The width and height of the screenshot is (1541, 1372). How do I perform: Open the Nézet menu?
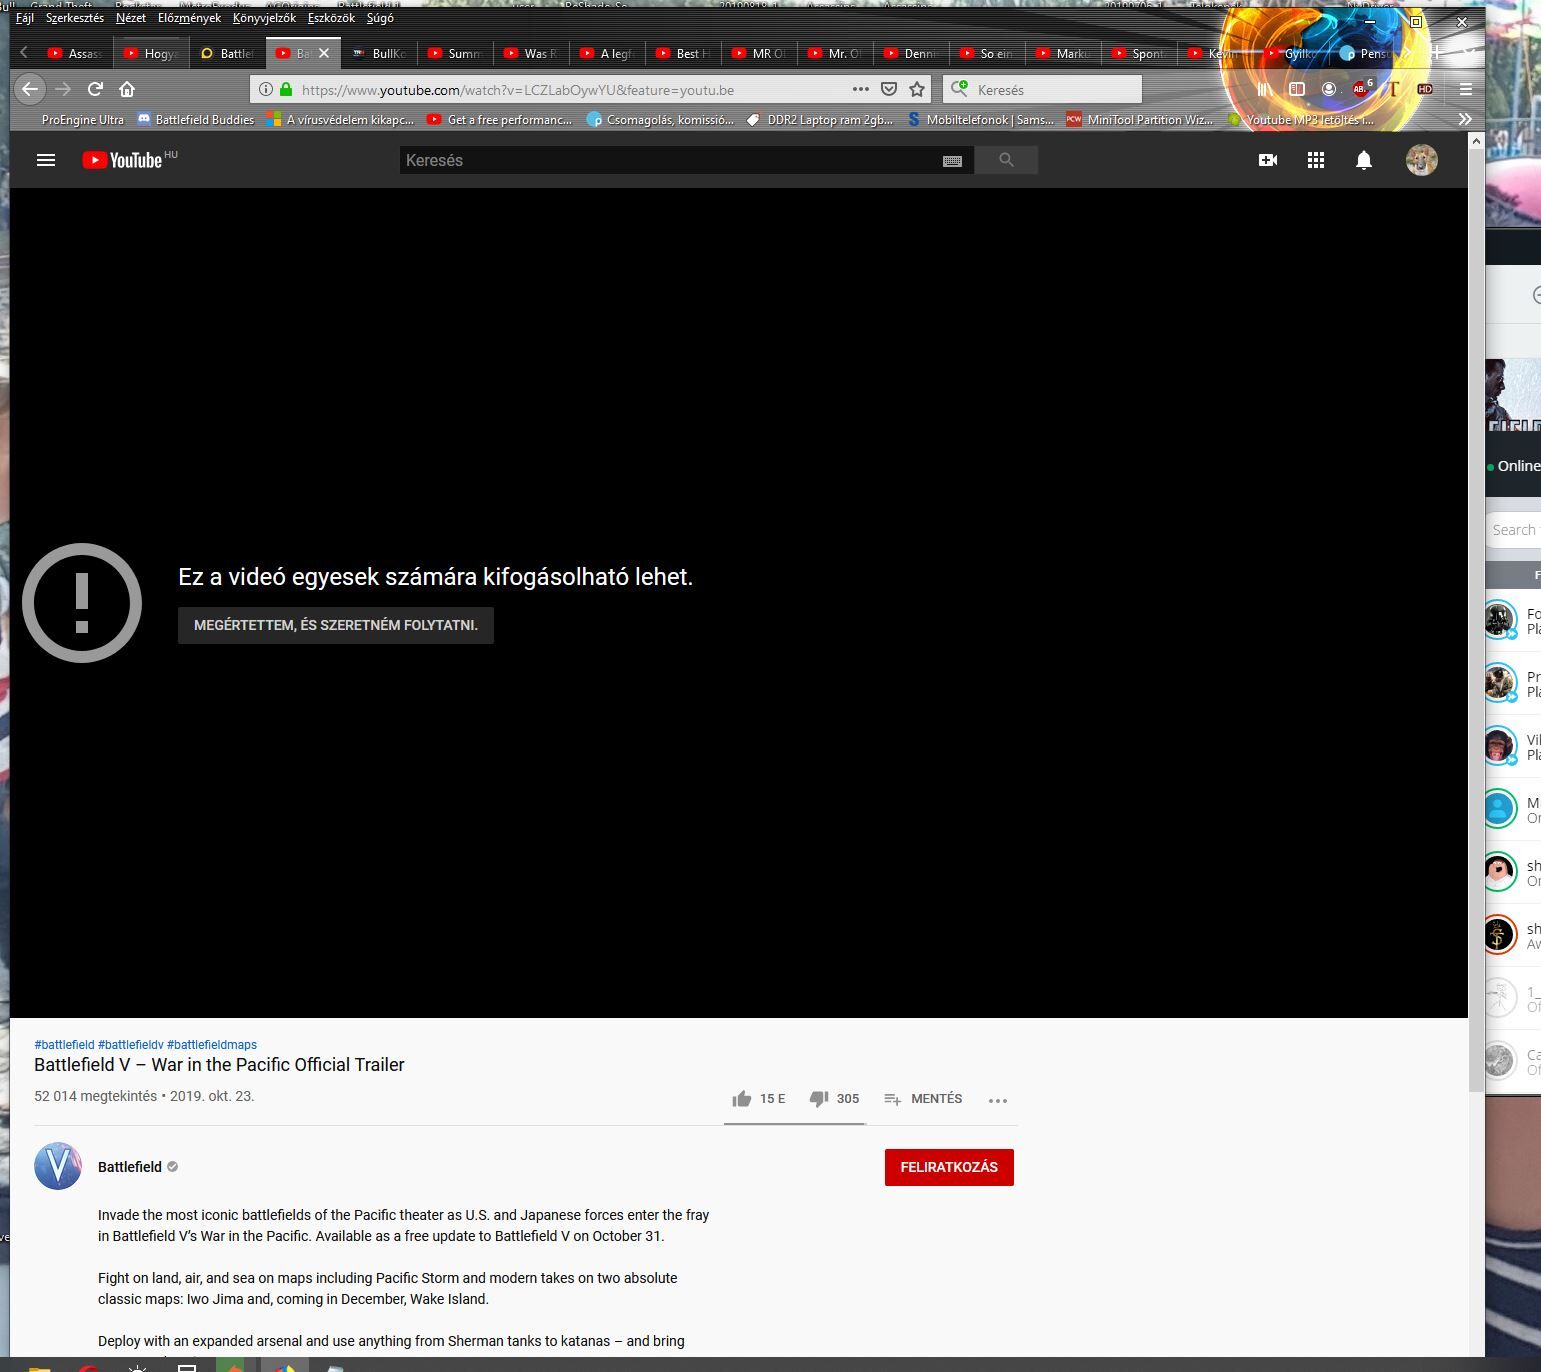[x=131, y=18]
